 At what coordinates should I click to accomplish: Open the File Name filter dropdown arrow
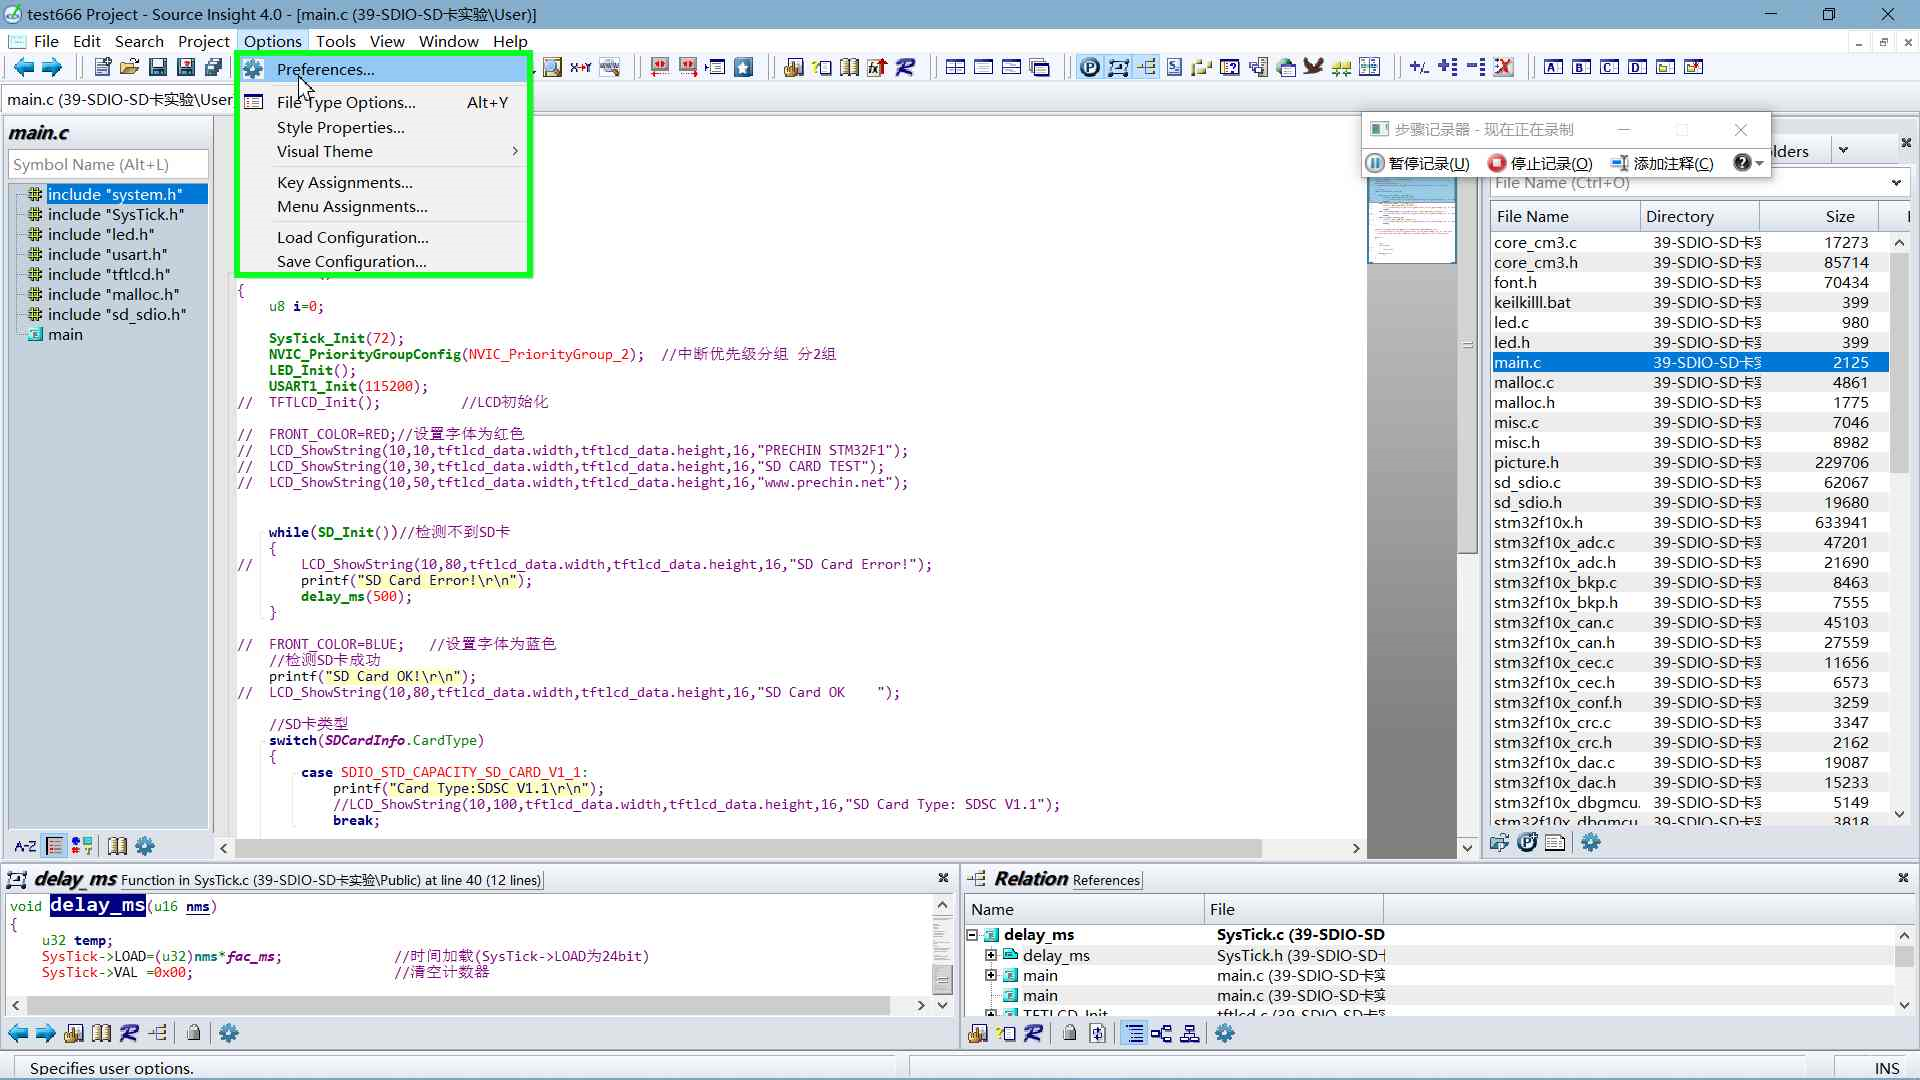(1896, 183)
